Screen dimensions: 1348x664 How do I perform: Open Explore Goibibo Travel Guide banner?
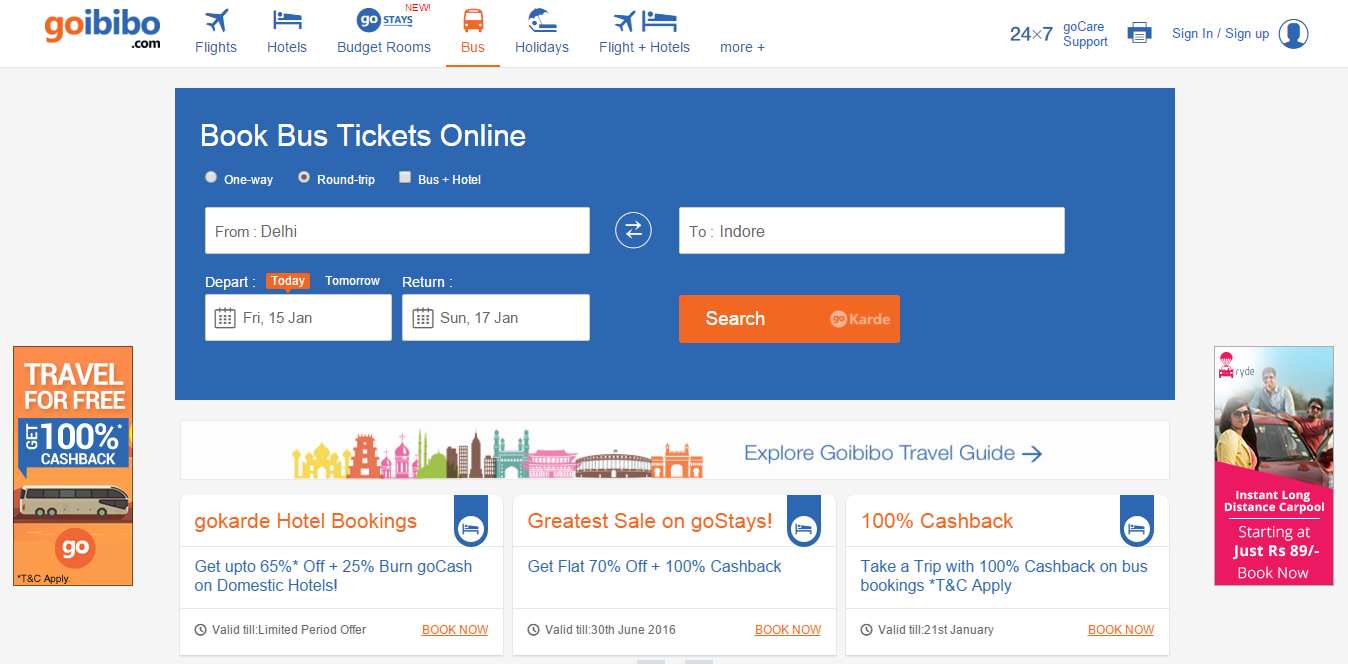pos(674,450)
